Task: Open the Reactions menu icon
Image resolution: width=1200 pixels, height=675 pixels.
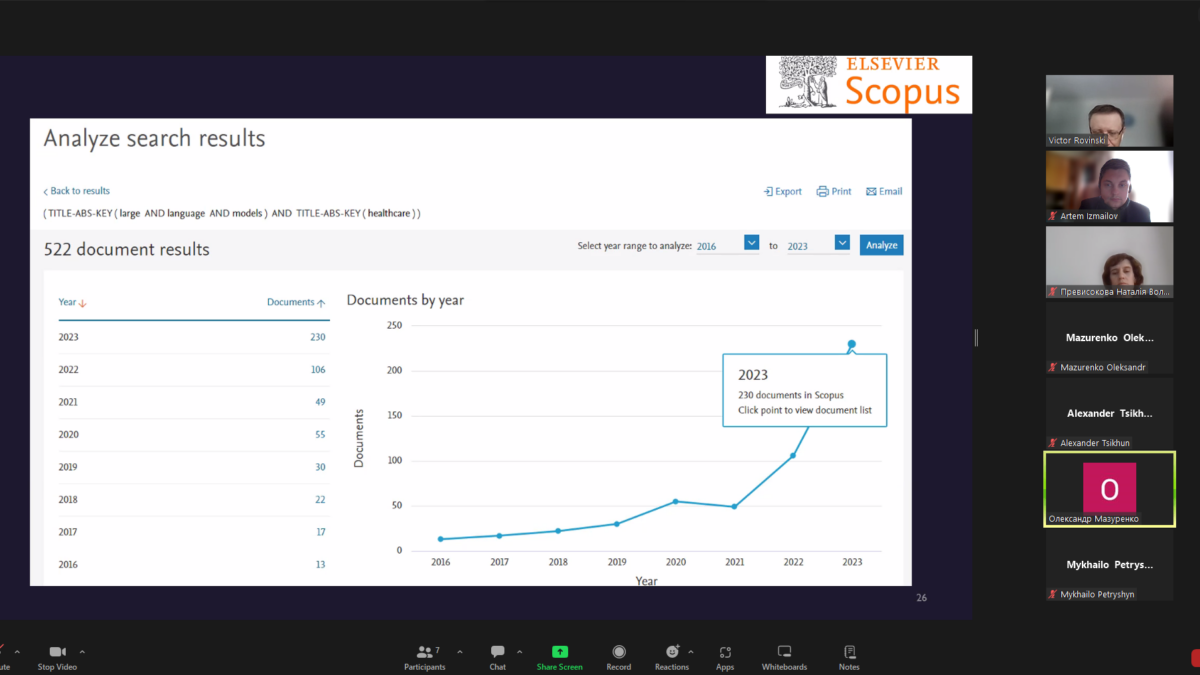Action: click(672, 652)
